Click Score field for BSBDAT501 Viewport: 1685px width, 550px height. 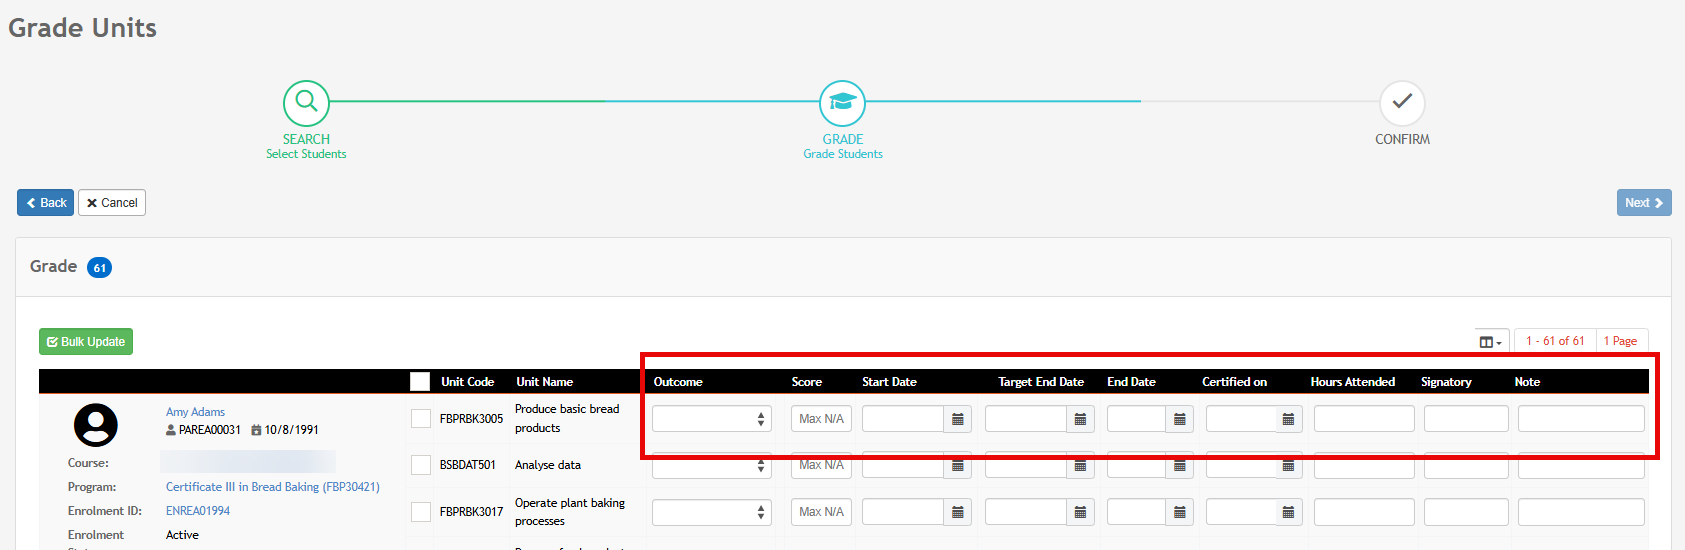(x=821, y=465)
